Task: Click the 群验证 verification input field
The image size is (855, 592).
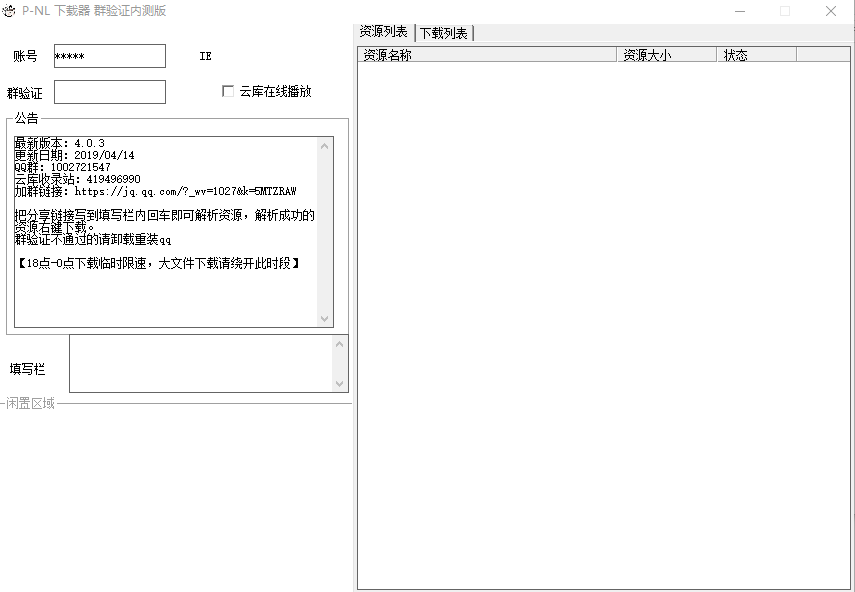Action: [x=110, y=91]
